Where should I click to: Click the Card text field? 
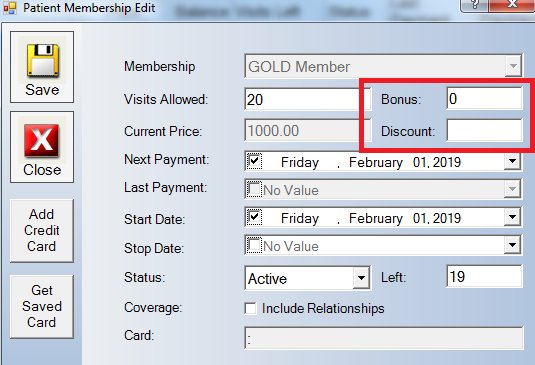384,338
